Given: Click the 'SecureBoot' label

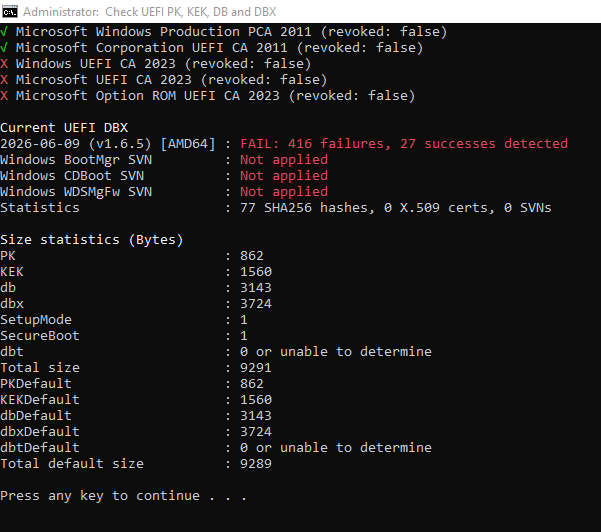Looking at the screenshot, I should pos(40,335).
